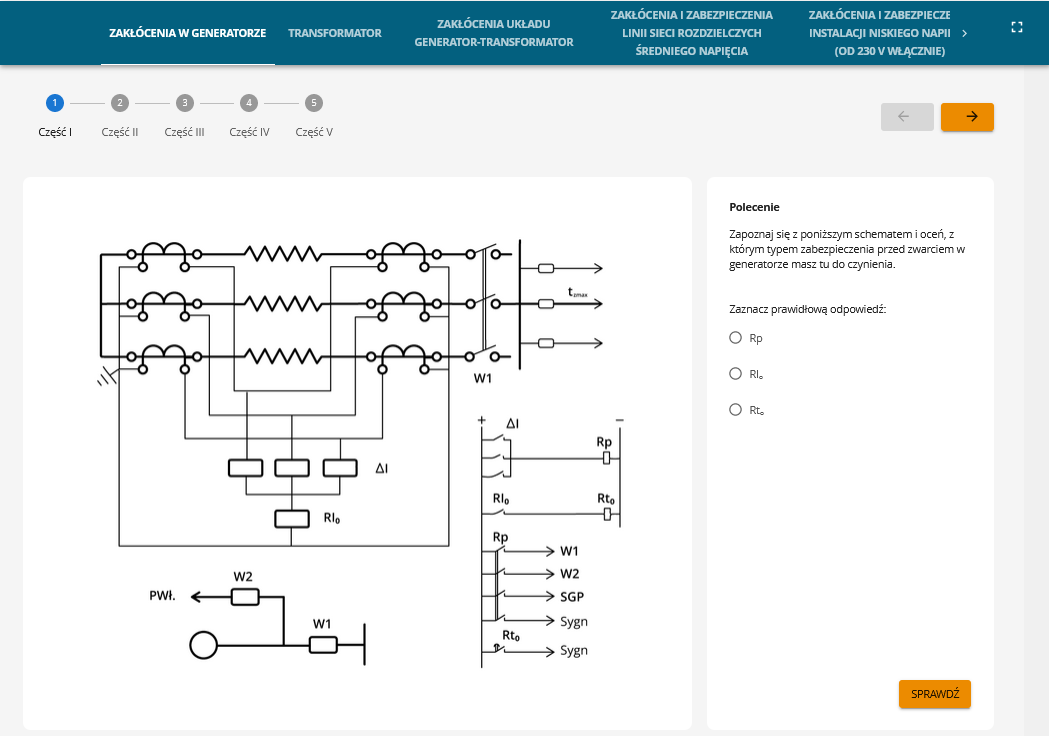The height and width of the screenshot is (736, 1049).
Task: Mark the Rt₀ radio answer
Action: click(735, 409)
